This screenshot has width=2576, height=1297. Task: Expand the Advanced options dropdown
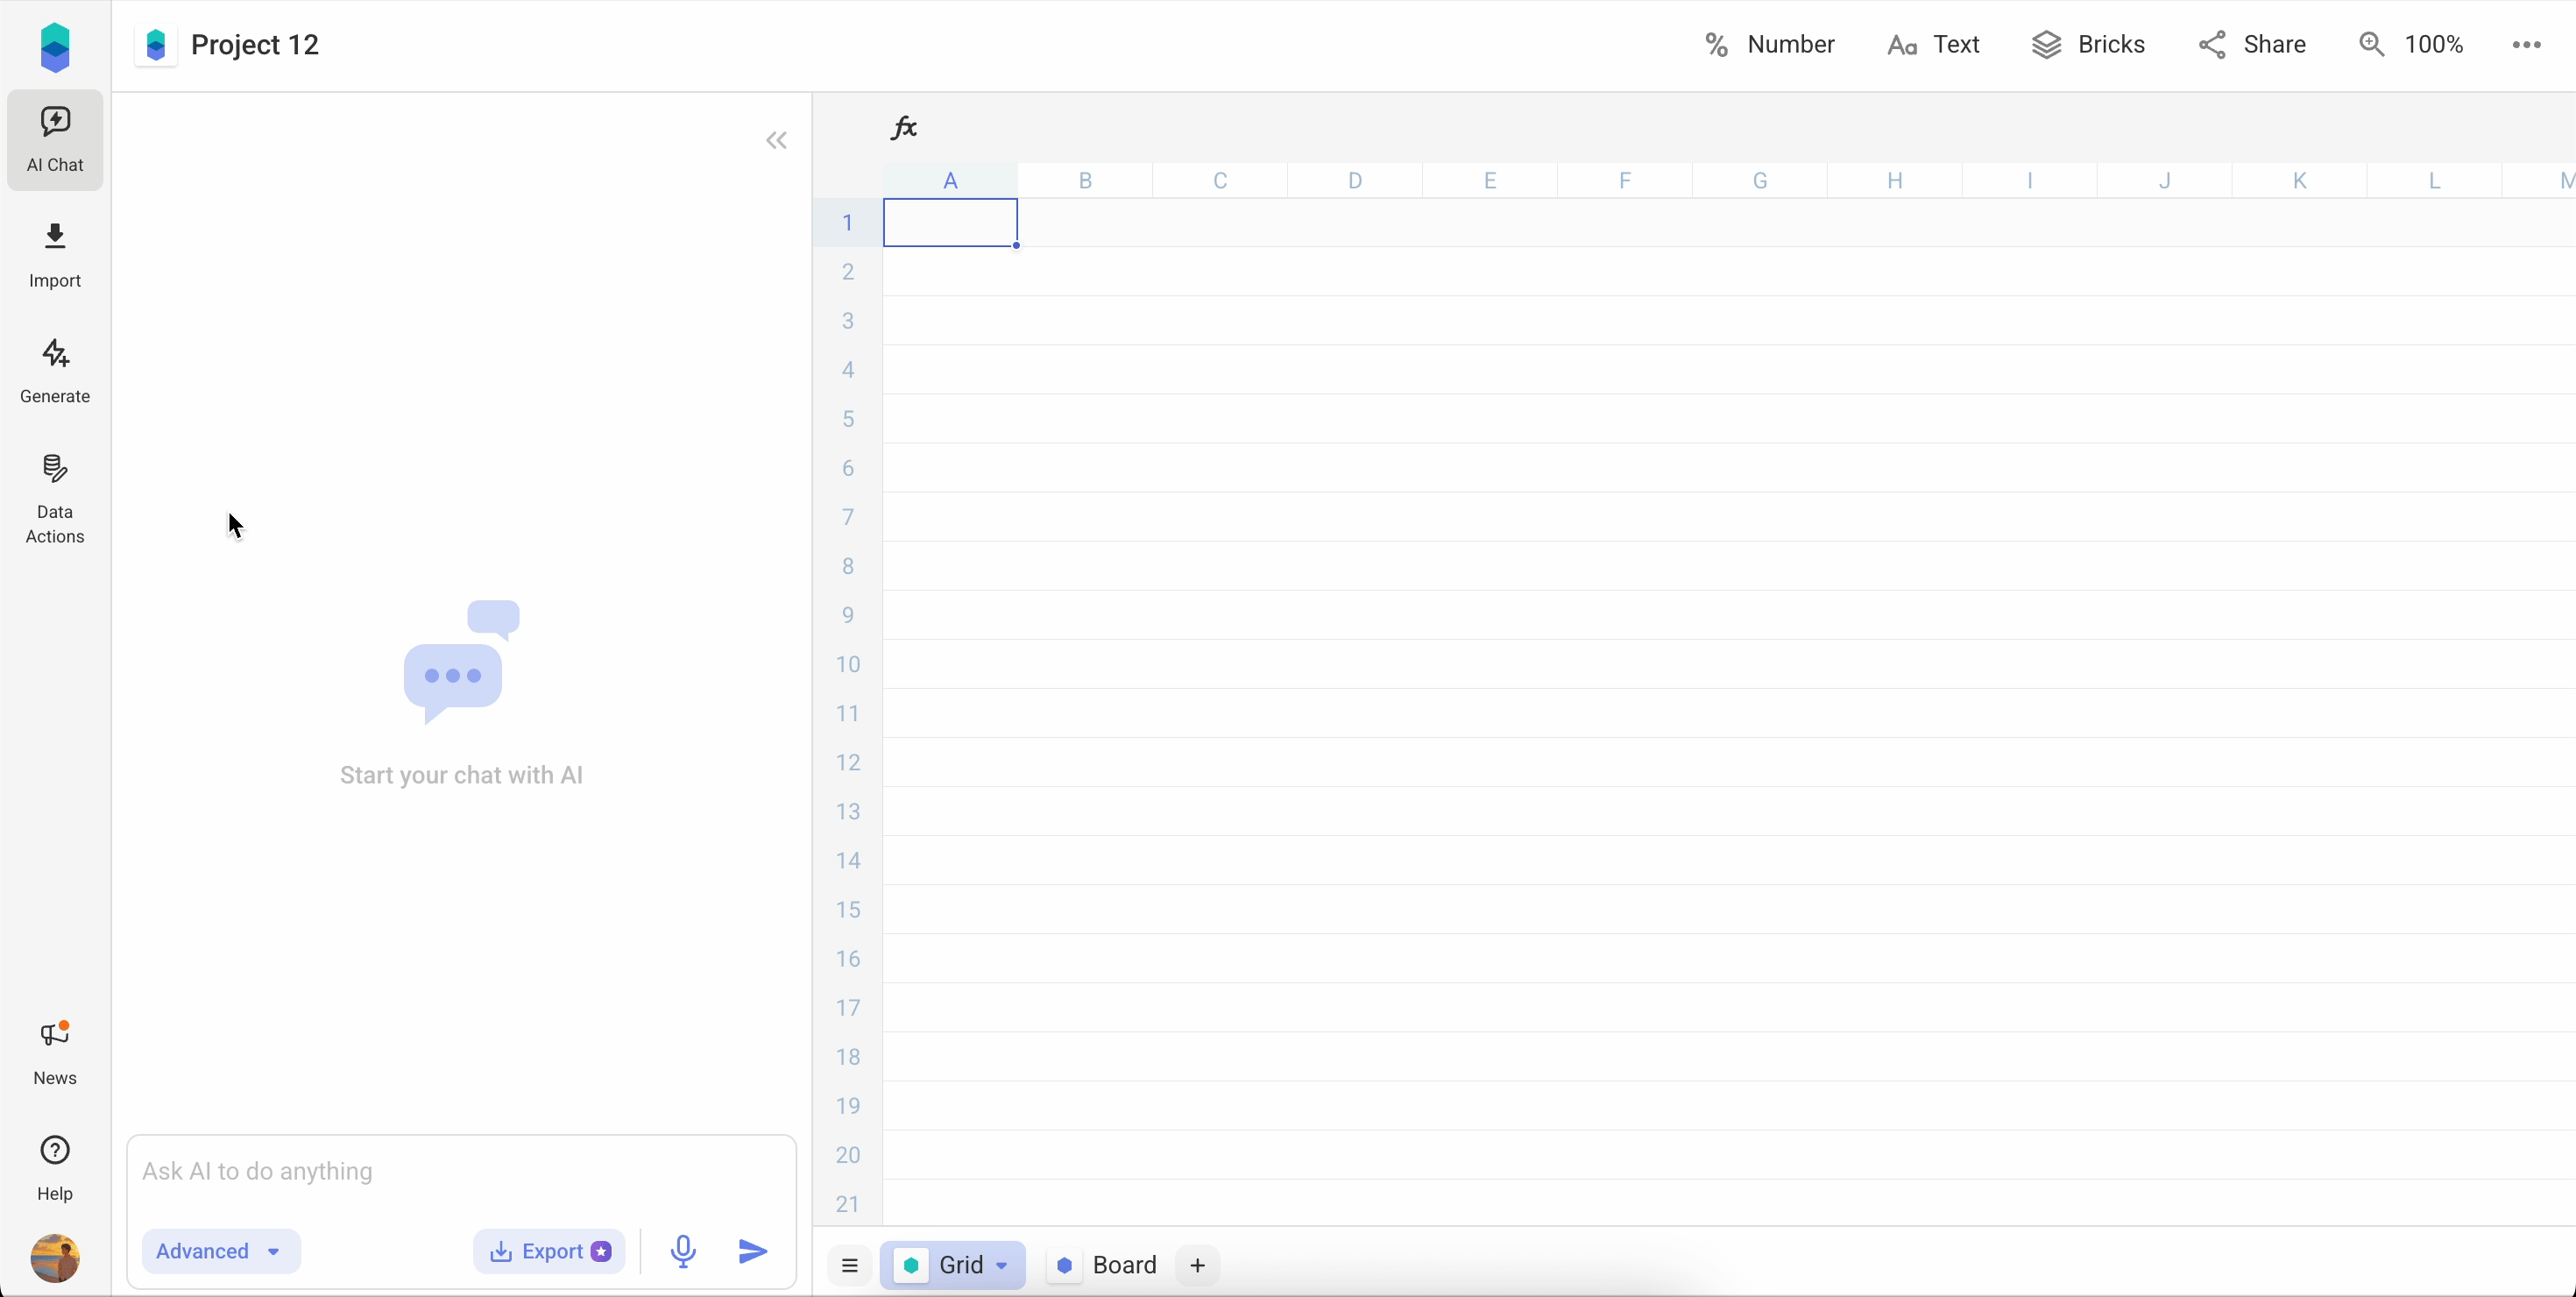click(x=219, y=1251)
